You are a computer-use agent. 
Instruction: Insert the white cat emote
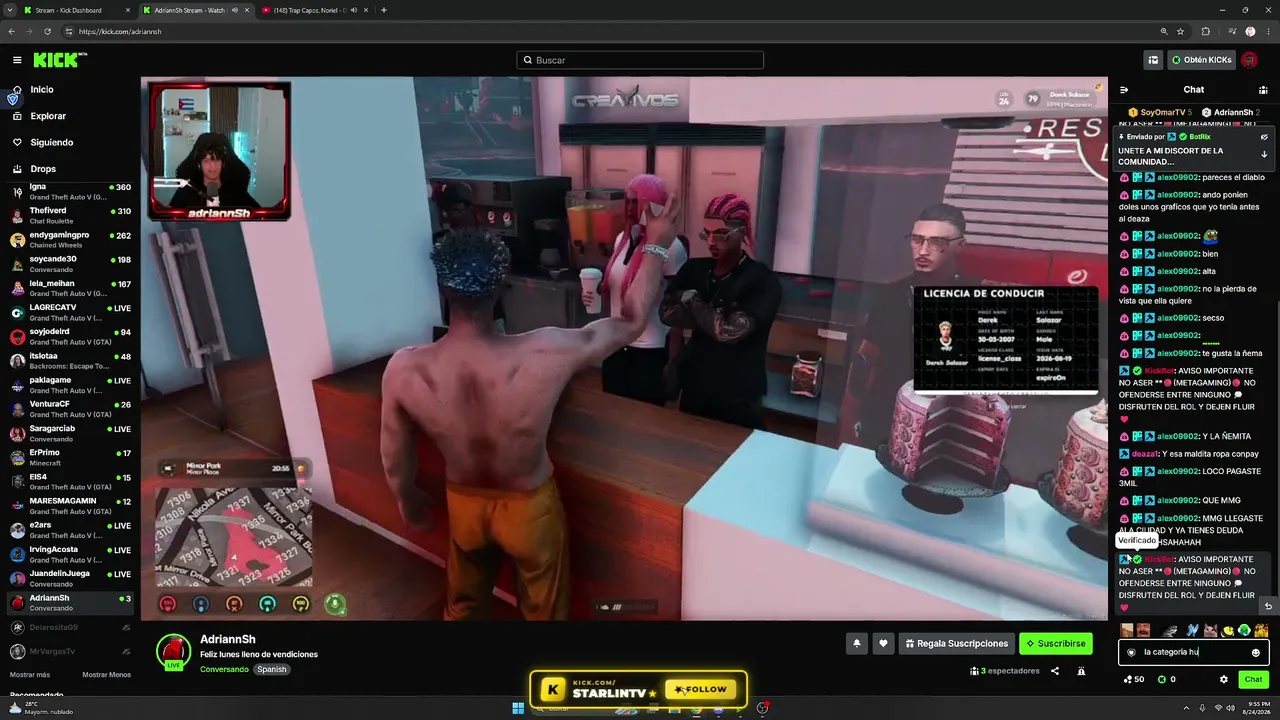pyautogui.click(x=1210, y=630)
